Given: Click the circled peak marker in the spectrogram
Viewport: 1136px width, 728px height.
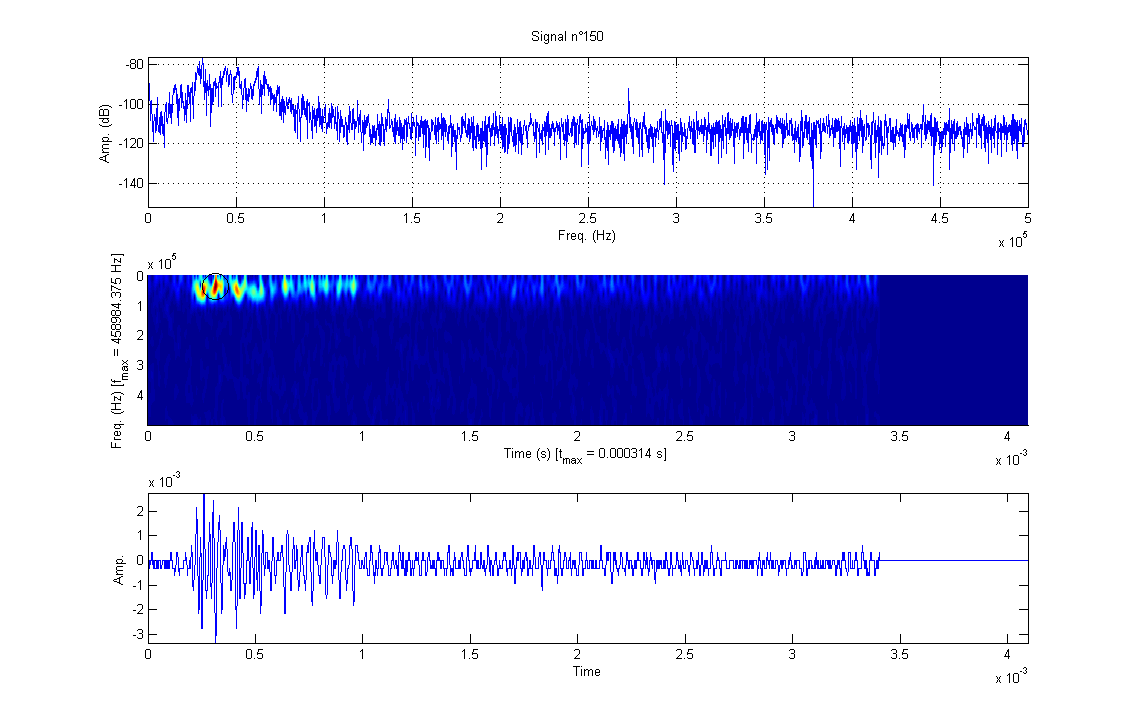Looking at the screenshot, I should point(215,286).
